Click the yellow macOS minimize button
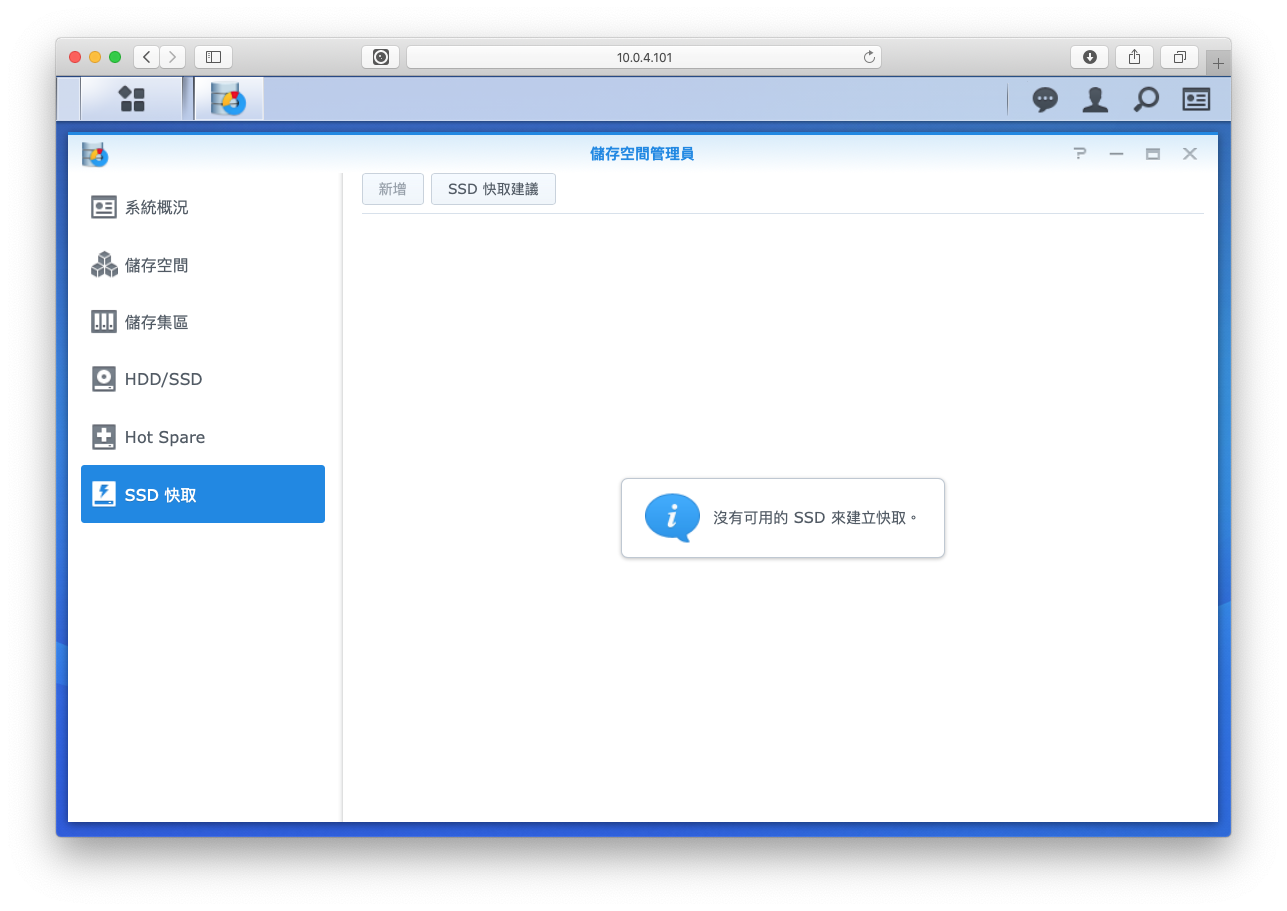This screenshot has width=1287, height=911. click(95, 57)
